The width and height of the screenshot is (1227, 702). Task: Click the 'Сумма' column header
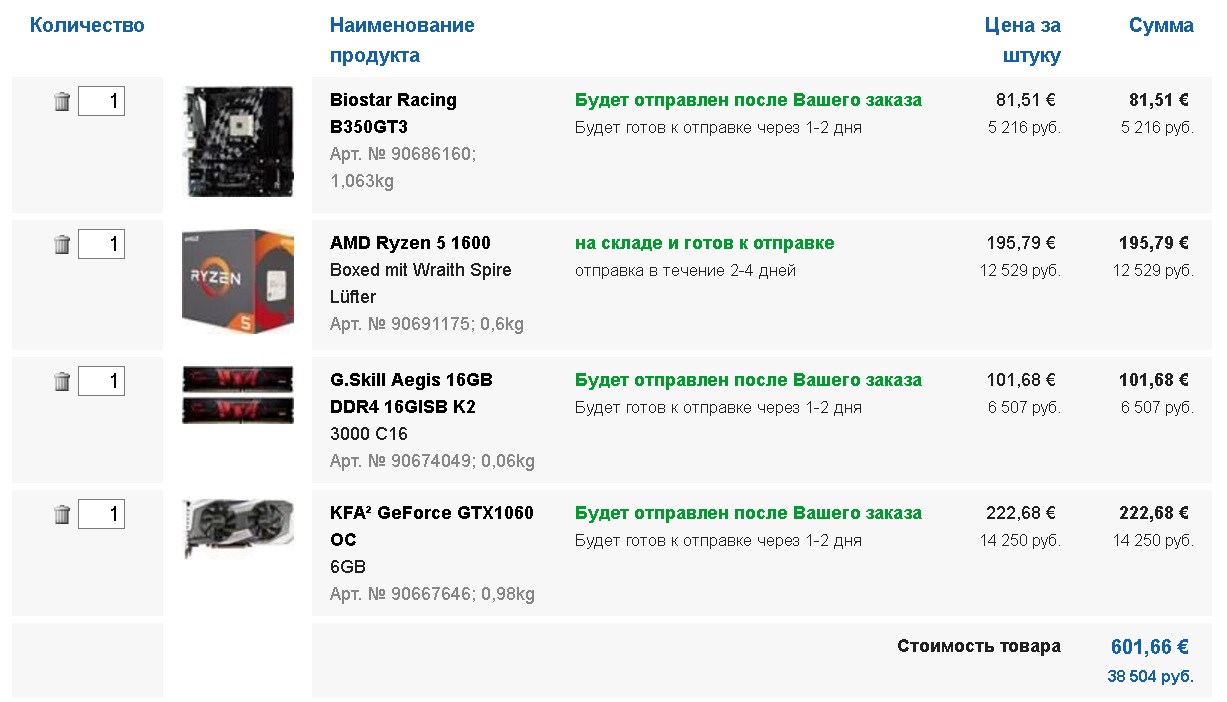tap(1161, 25)
